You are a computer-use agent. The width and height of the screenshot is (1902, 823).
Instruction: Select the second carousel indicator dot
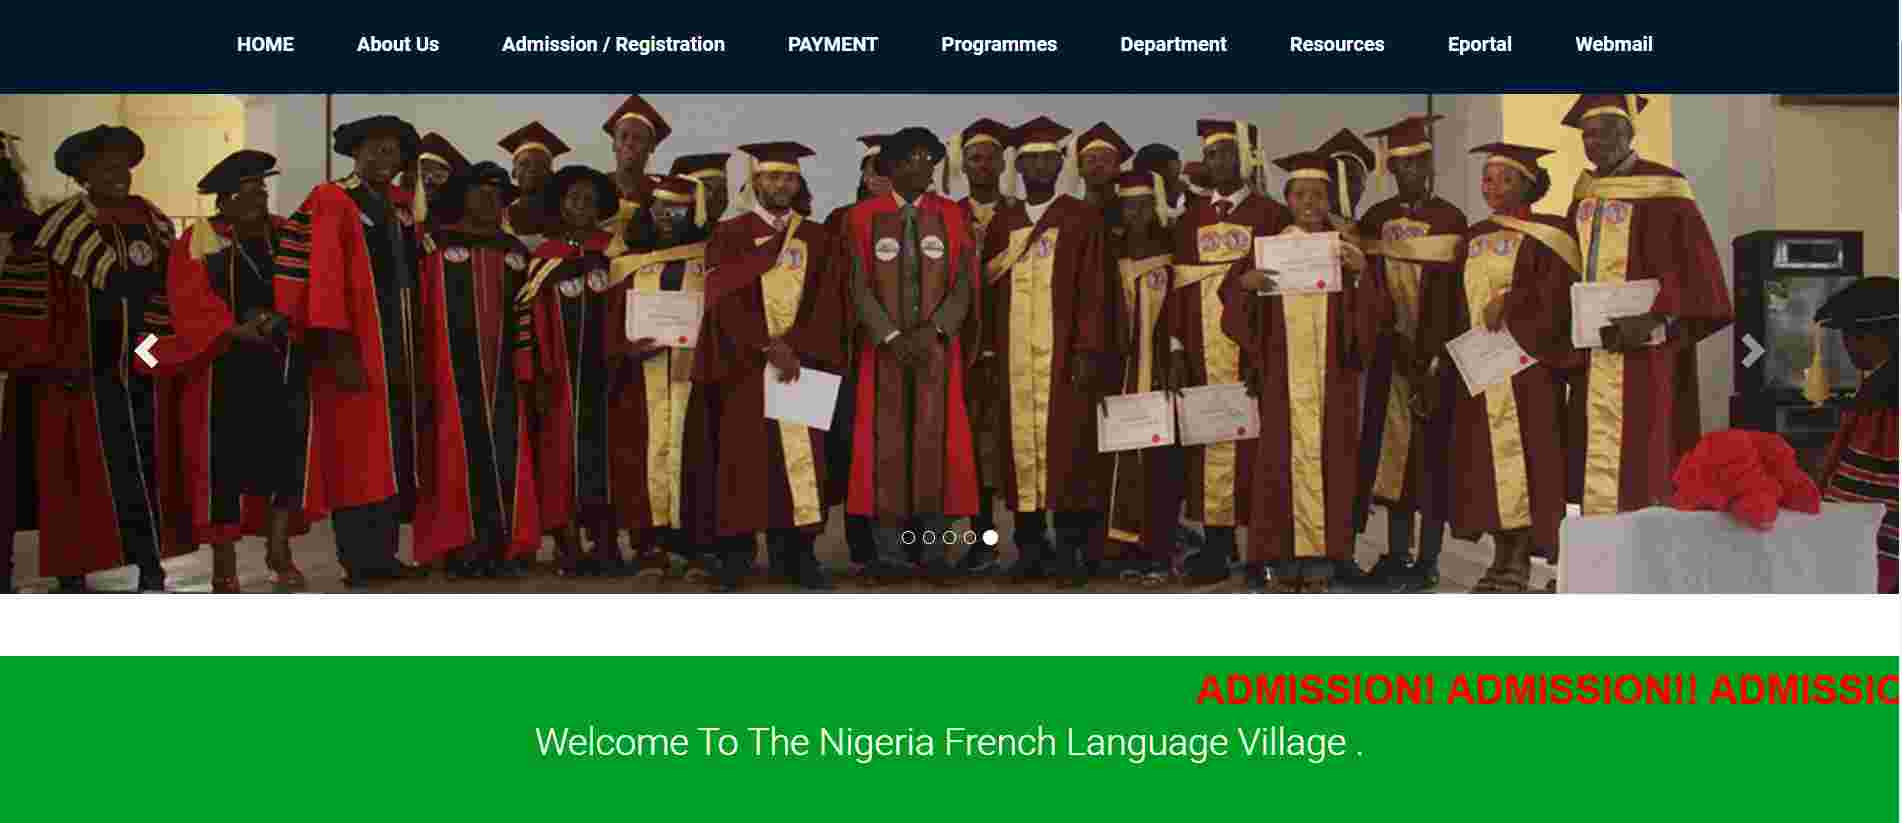point(929,538)
